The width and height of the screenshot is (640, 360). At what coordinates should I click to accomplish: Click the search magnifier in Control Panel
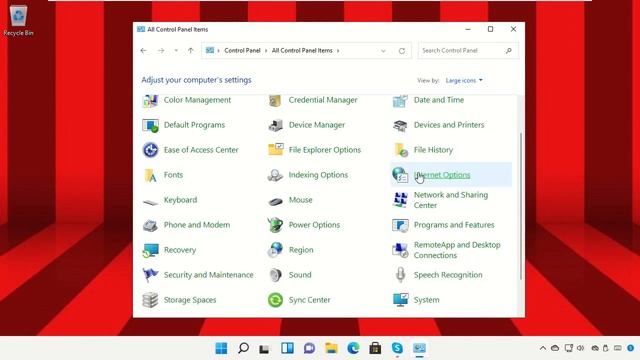pos(509,51)
